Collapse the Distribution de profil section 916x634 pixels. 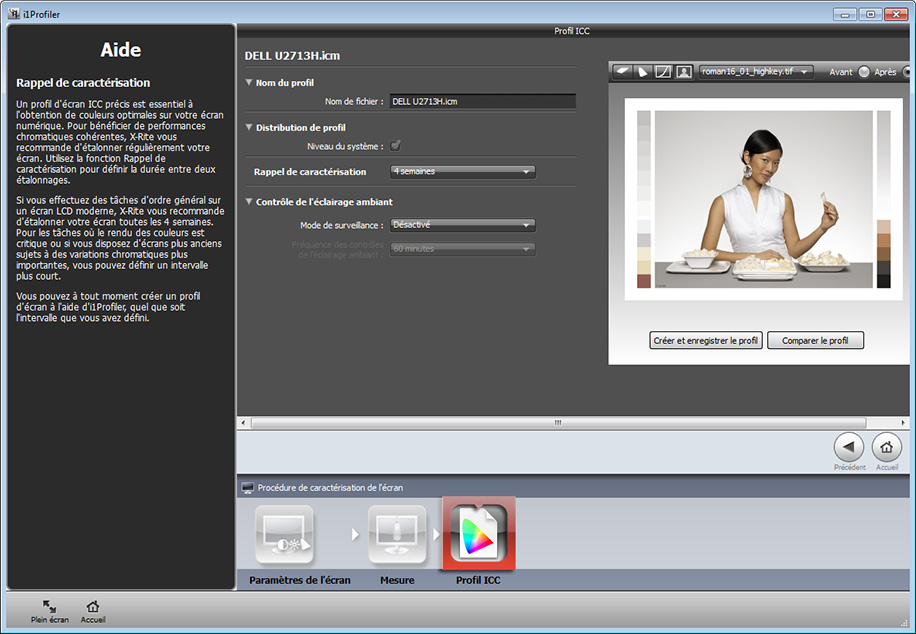pyautogui.click(x=249, y=127)
